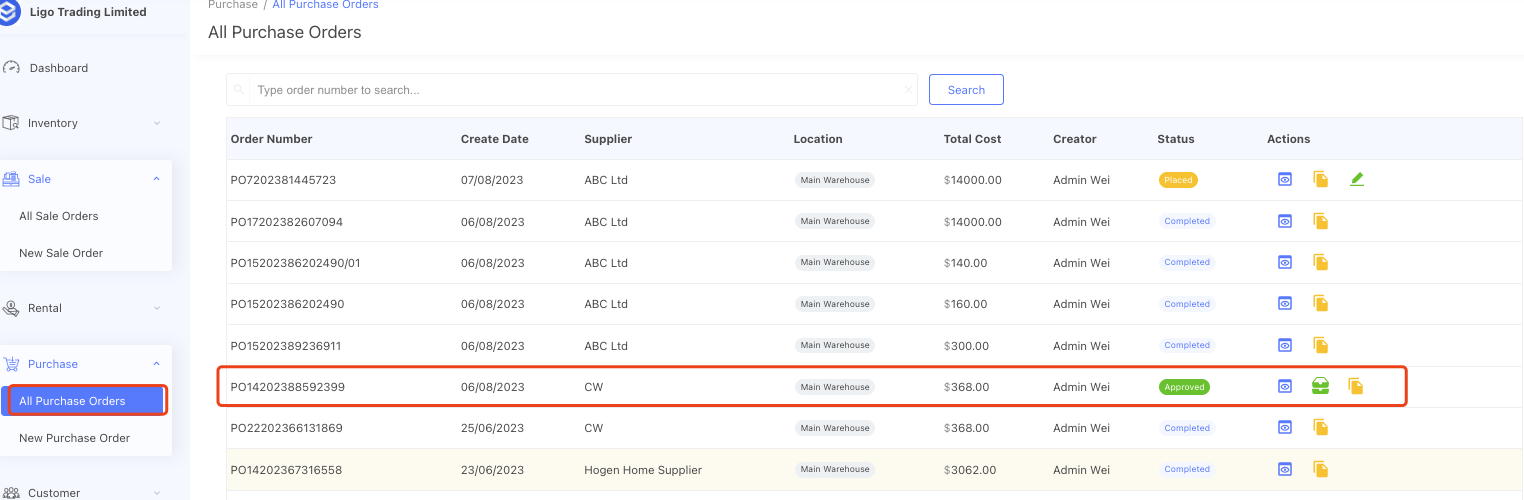Click the green receive icon on the Approved order

click(1320, 386)
